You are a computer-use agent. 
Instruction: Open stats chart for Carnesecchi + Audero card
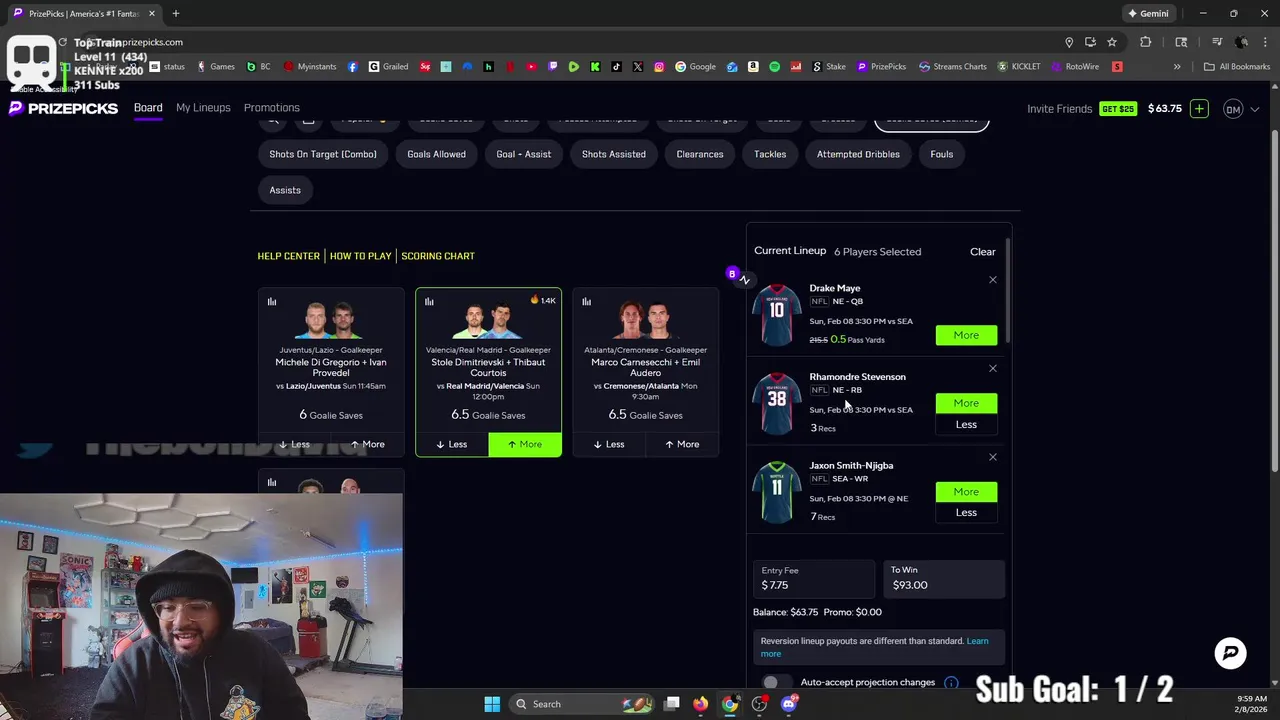[587, 301]
